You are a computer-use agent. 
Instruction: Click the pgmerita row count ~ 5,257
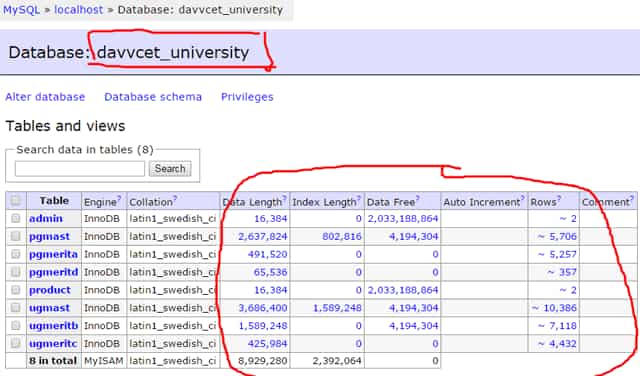(557, 254)
